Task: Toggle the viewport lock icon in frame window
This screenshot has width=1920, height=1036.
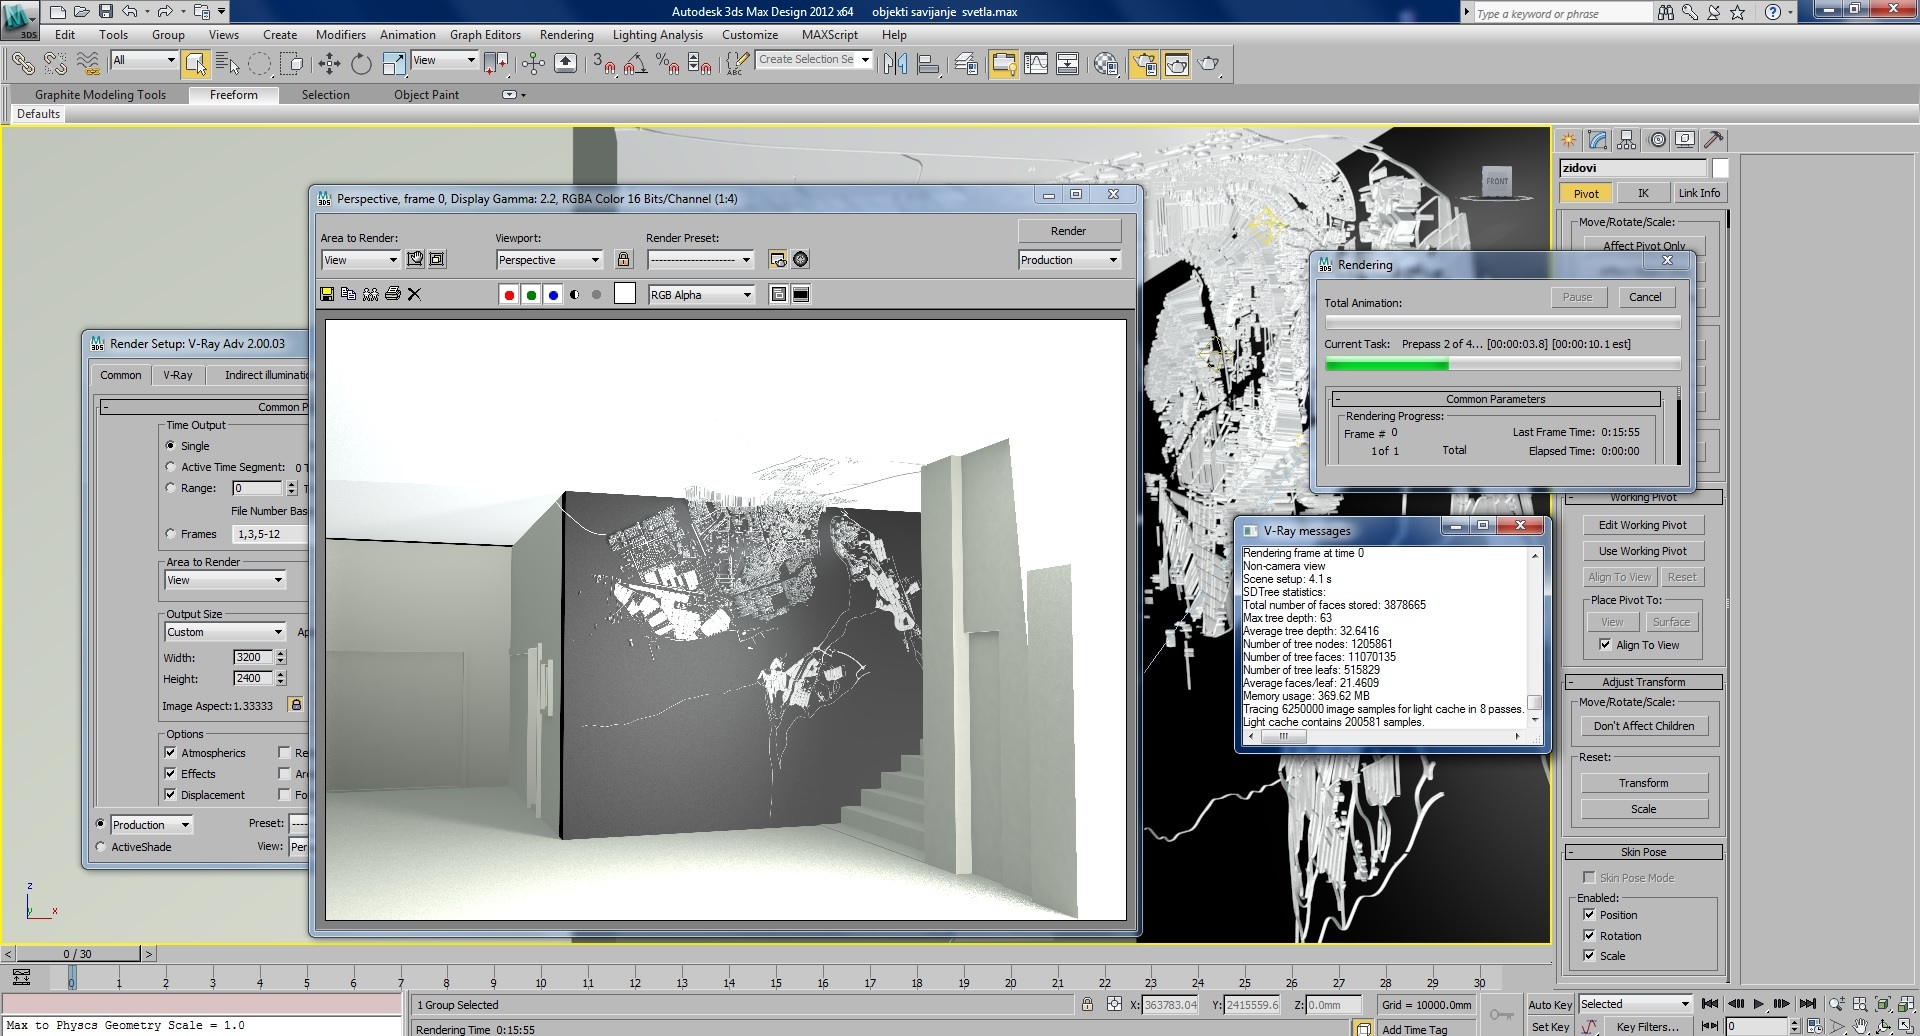Action: click(x=623, y=259)
